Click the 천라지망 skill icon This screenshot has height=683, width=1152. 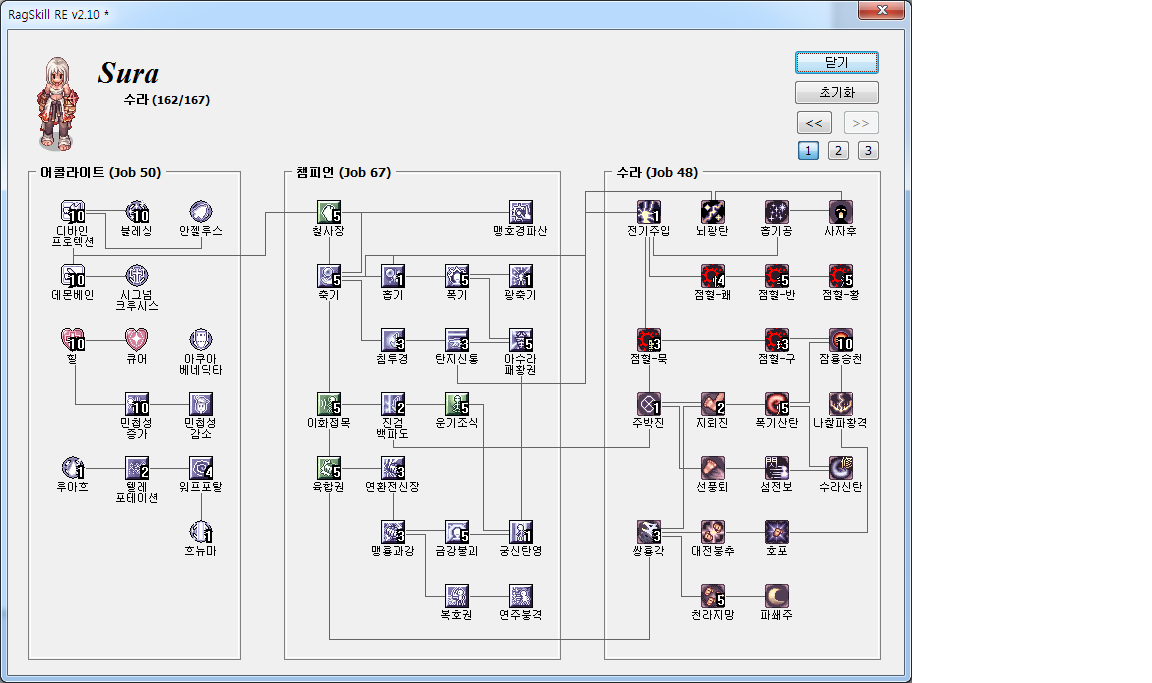pyautogui.click(x=713, y=596)
